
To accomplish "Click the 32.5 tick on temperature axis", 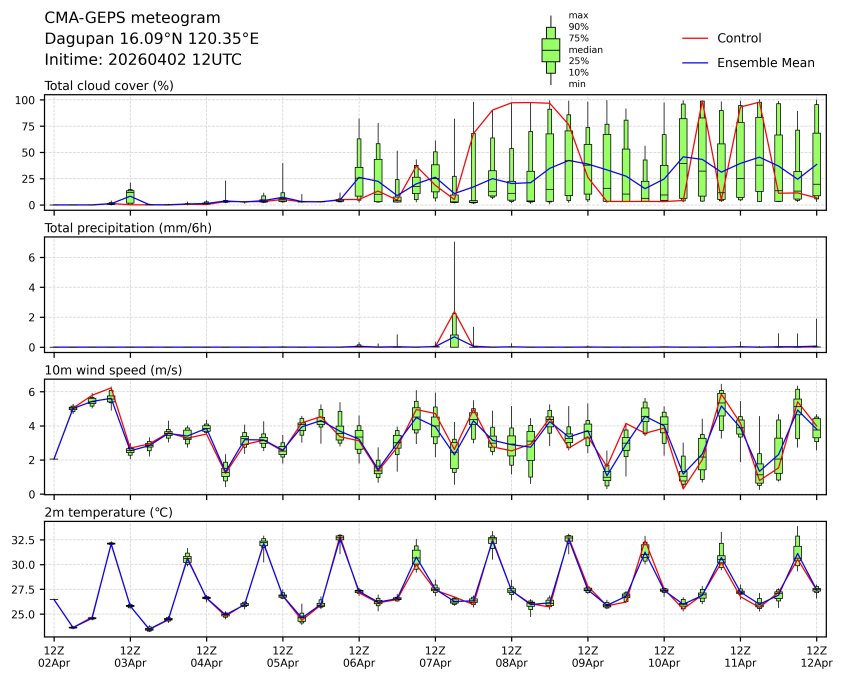I will 24,540.
